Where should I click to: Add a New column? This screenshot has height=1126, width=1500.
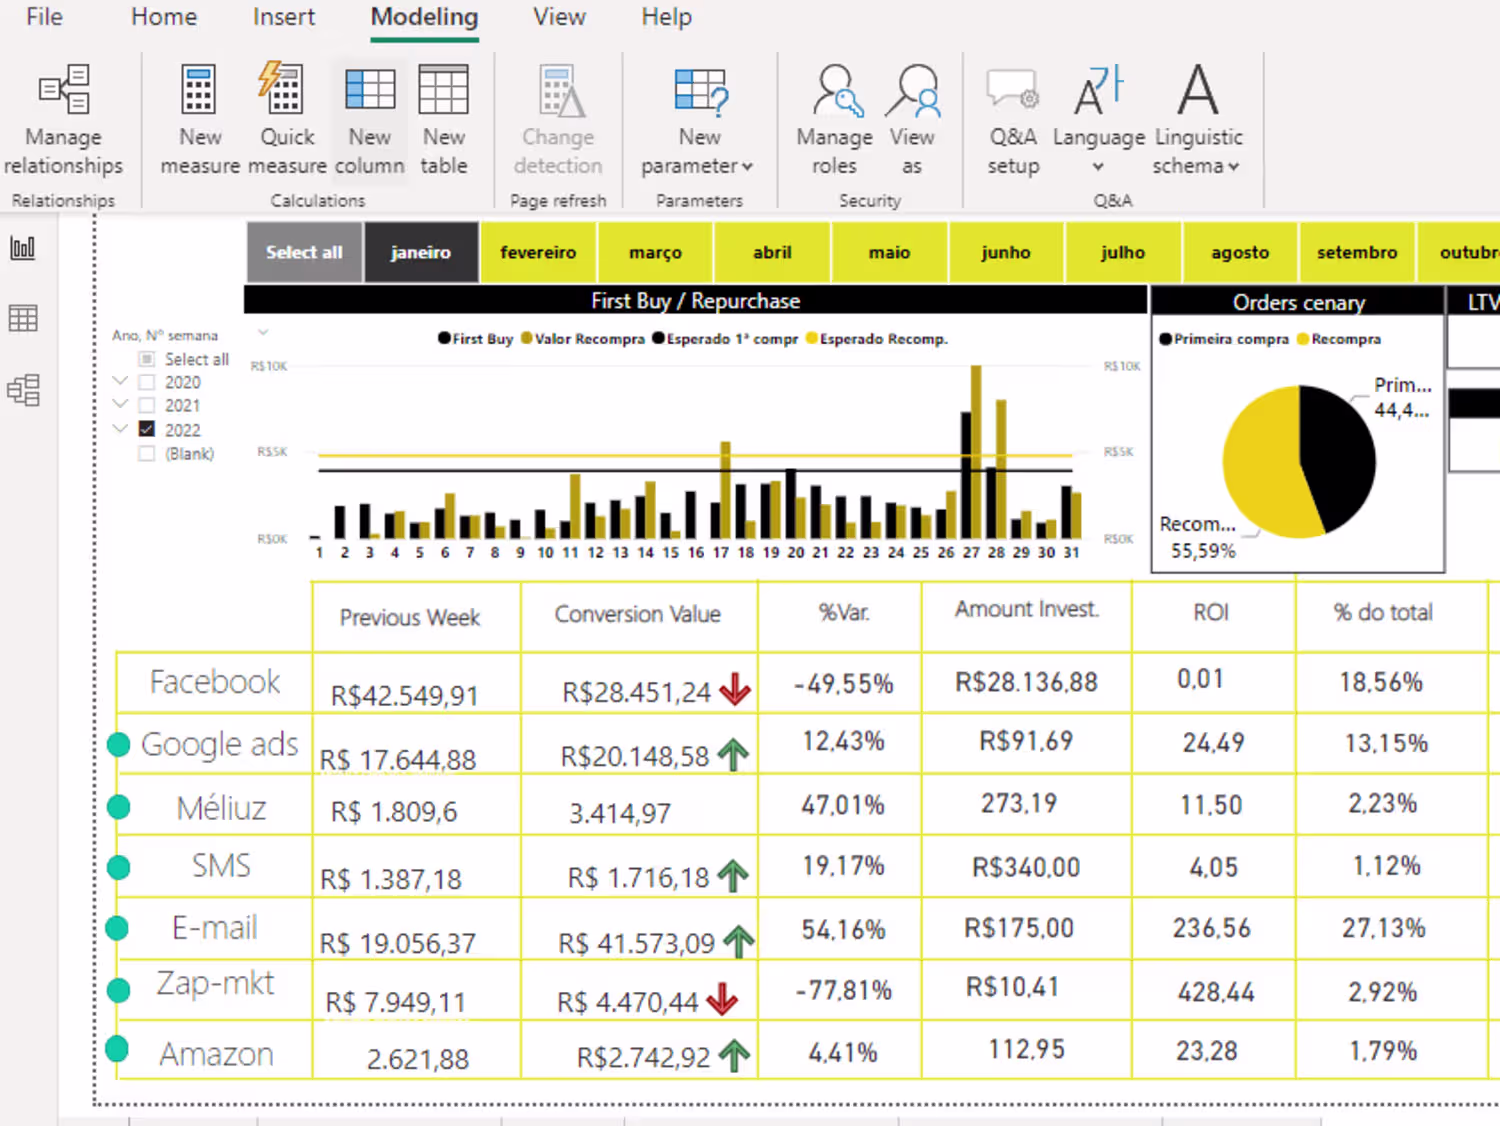tap(369, 120)
